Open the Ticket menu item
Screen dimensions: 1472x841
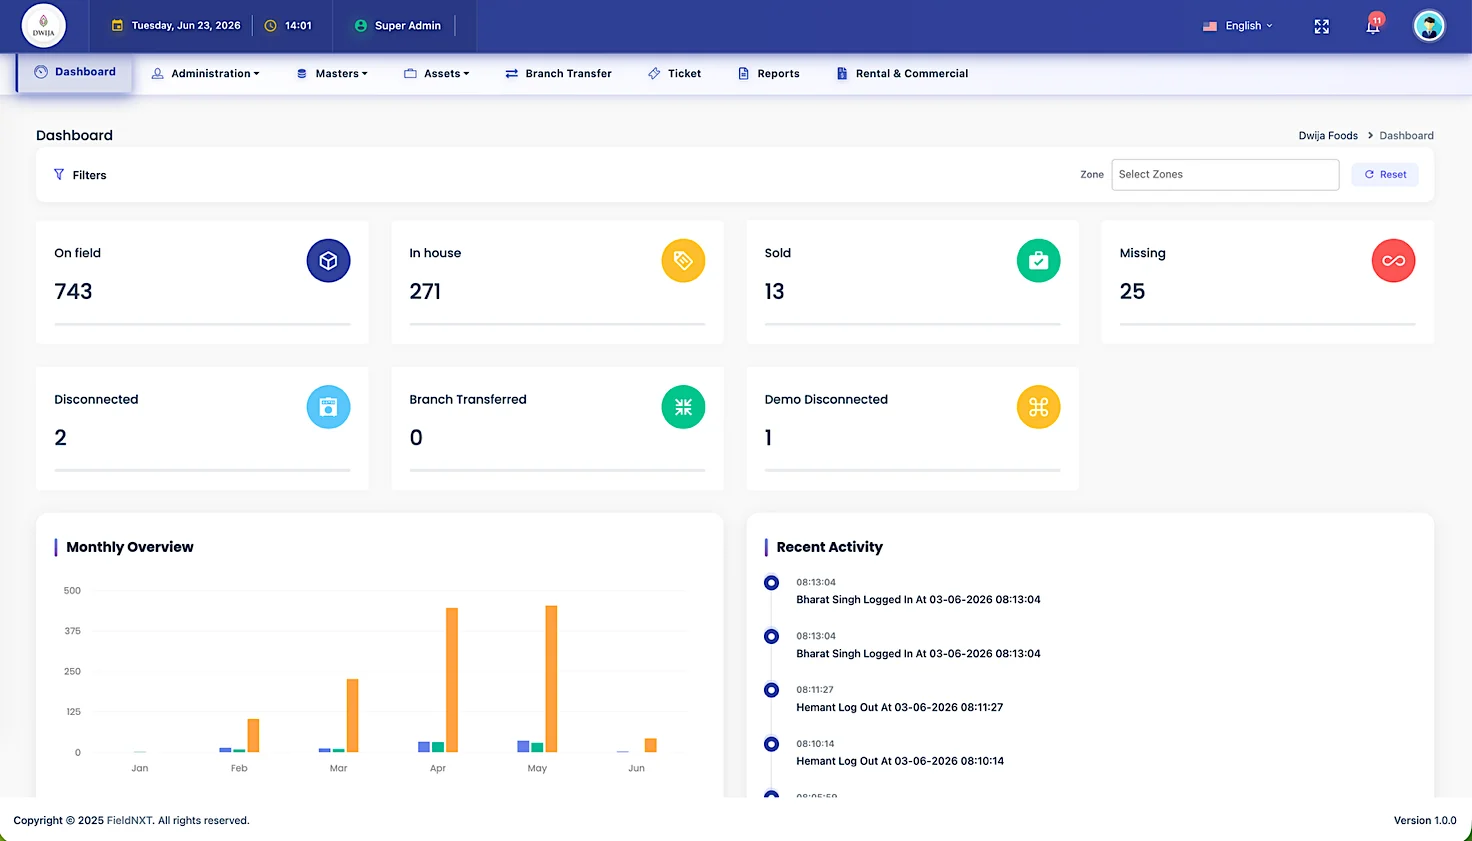674,73
